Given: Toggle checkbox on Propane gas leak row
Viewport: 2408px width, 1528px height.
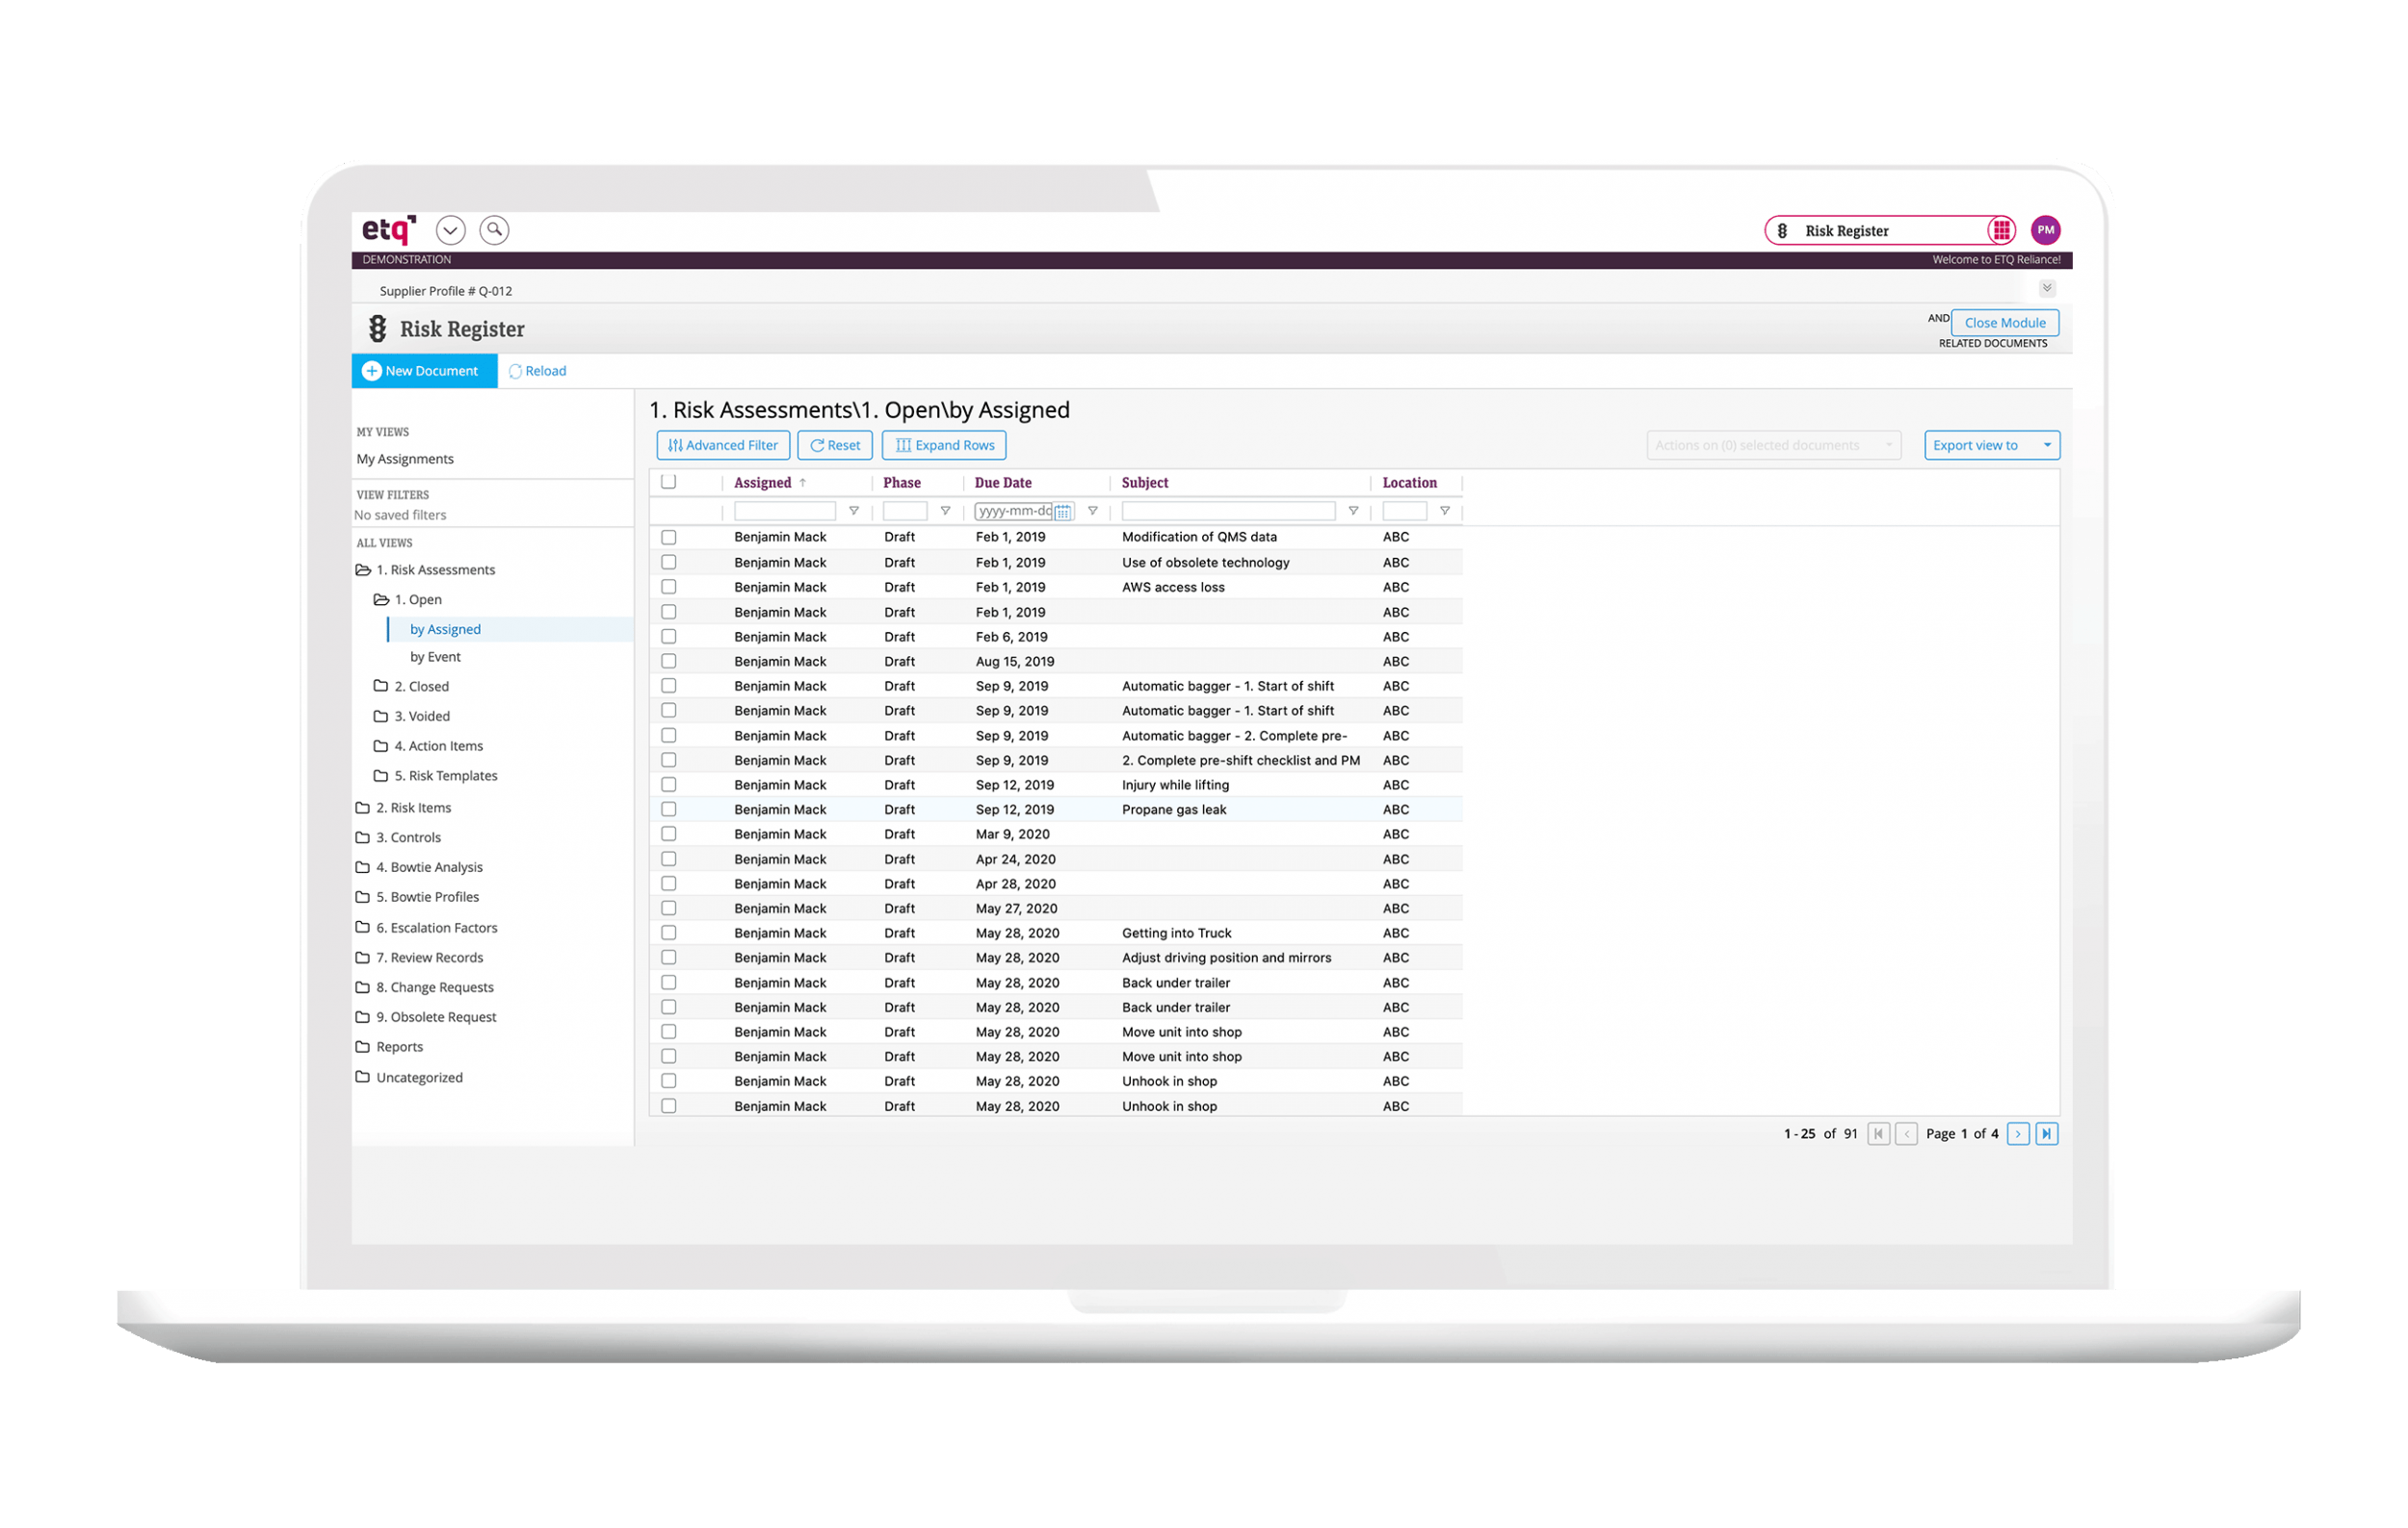Looking at the screenshot, I should point(674,809).
